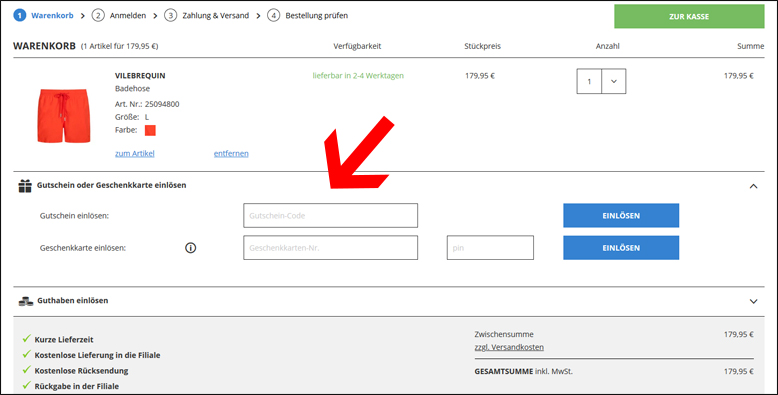Screen dimensions: 778x395
Task: Click the Summe column header
Action: click(x=750, y=46)
